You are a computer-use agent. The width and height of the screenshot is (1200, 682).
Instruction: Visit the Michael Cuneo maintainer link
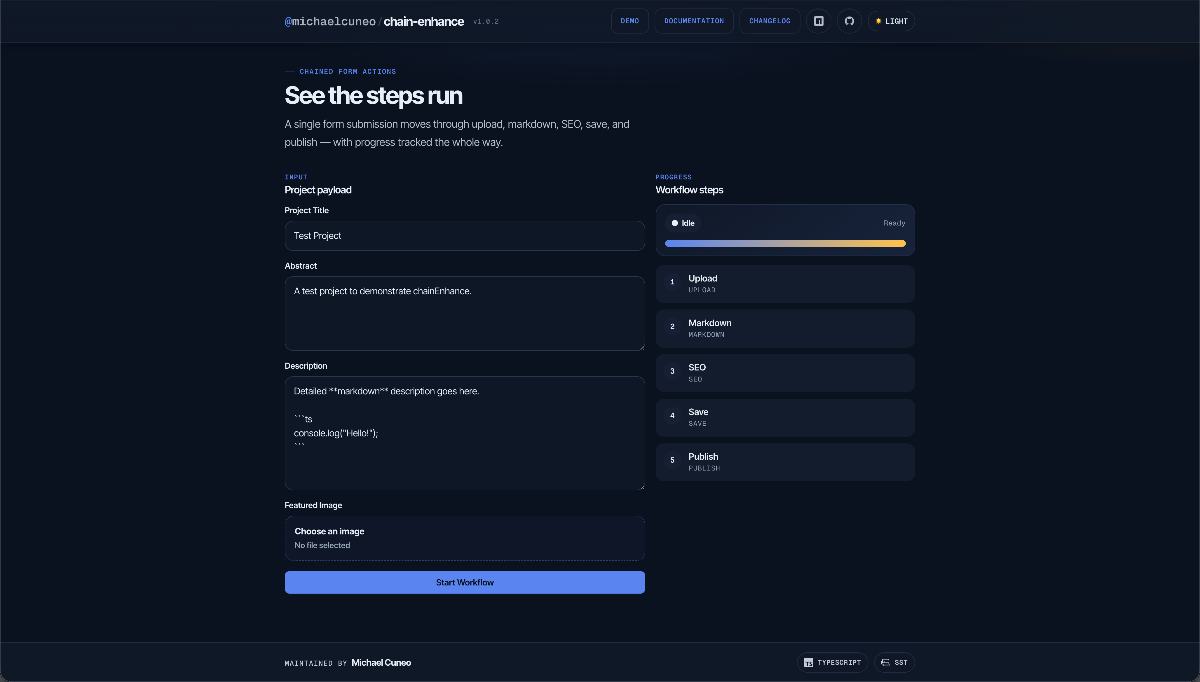[x=381, y=663]
